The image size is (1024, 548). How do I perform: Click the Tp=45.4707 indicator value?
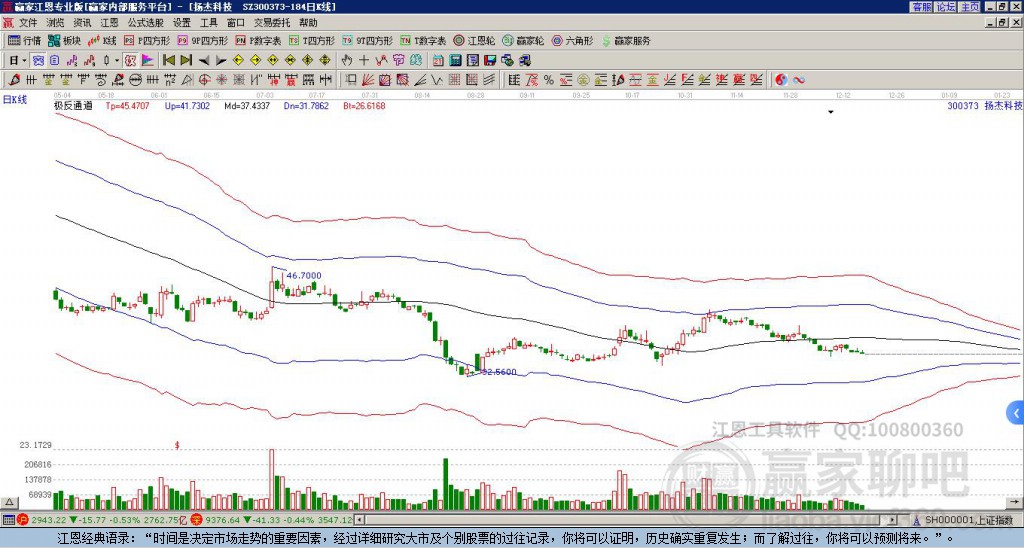[x=127, y=105]
